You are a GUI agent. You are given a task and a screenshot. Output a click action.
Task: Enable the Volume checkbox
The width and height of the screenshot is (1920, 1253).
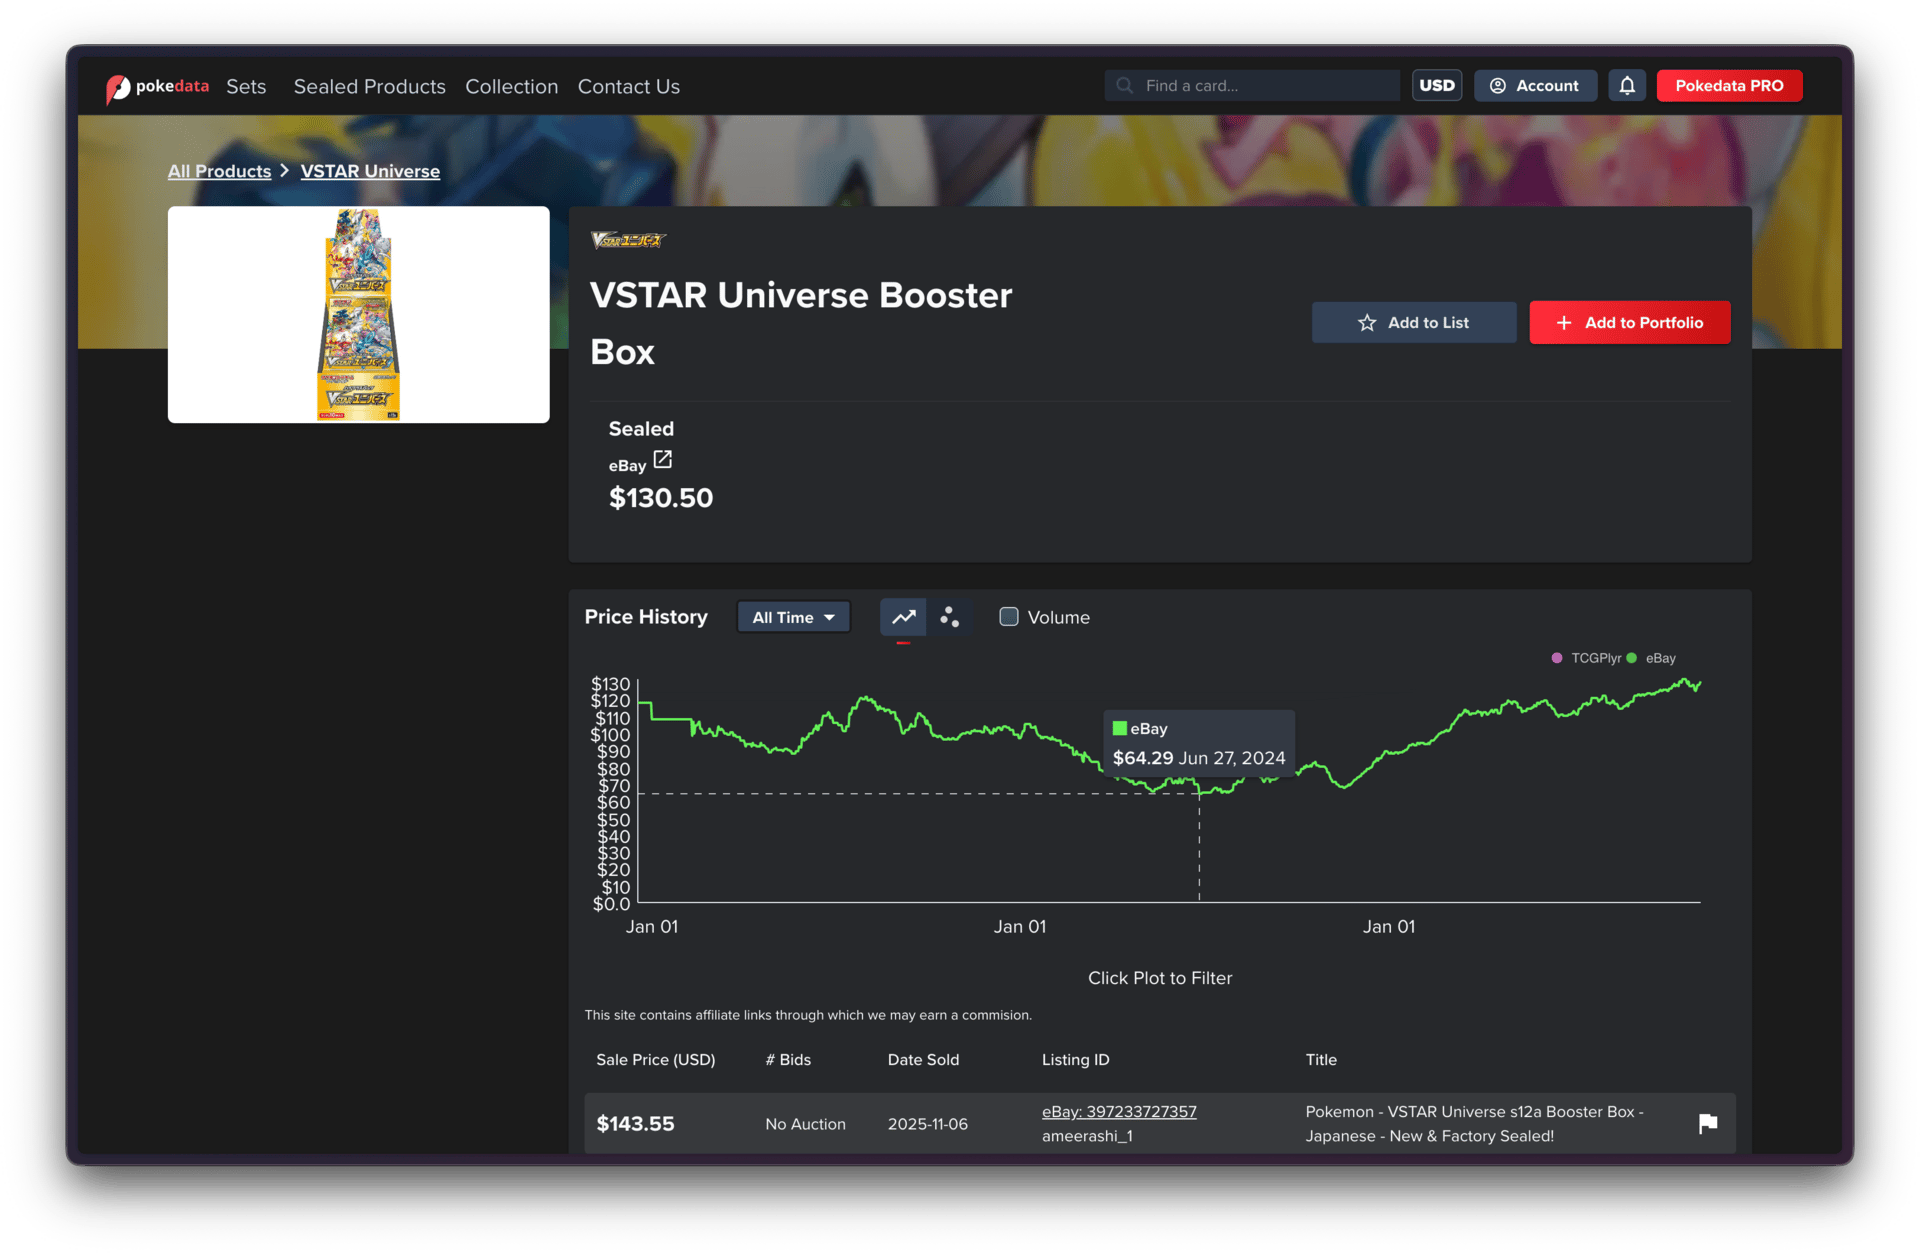[x=1009, y=617]
